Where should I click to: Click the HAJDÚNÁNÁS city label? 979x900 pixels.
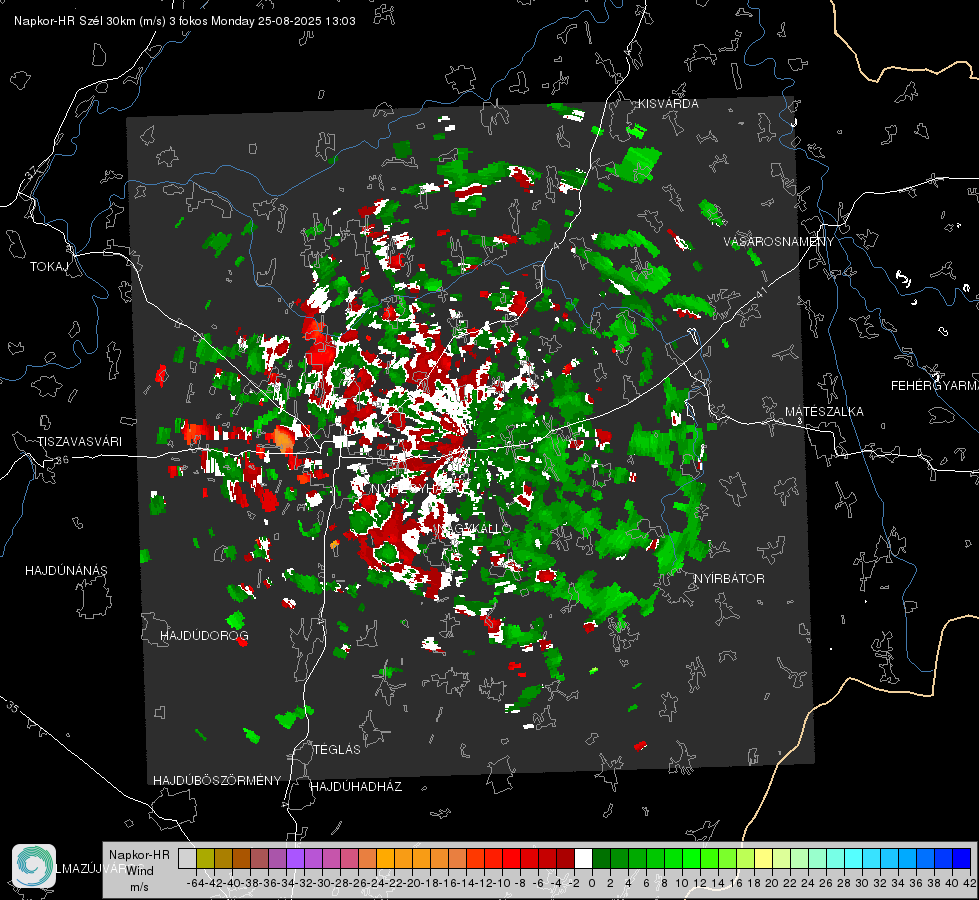(66, 571)
